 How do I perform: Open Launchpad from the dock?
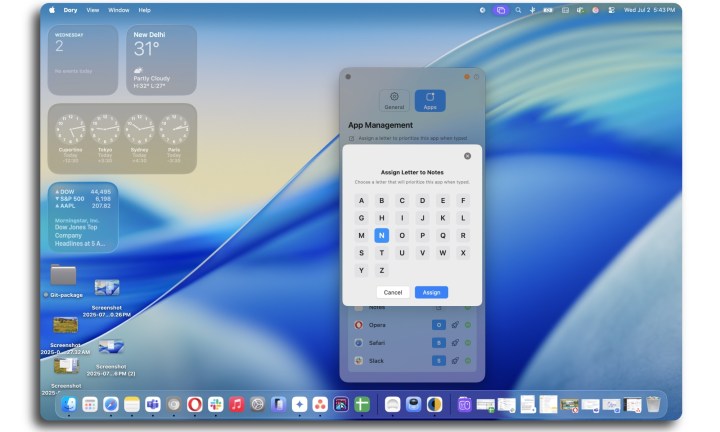point(90,404)
